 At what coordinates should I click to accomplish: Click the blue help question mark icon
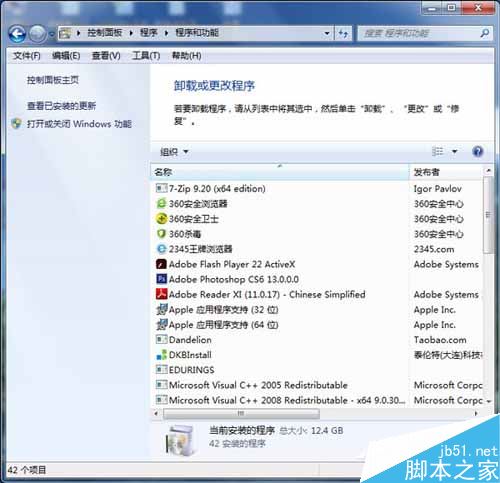[478, 152]
